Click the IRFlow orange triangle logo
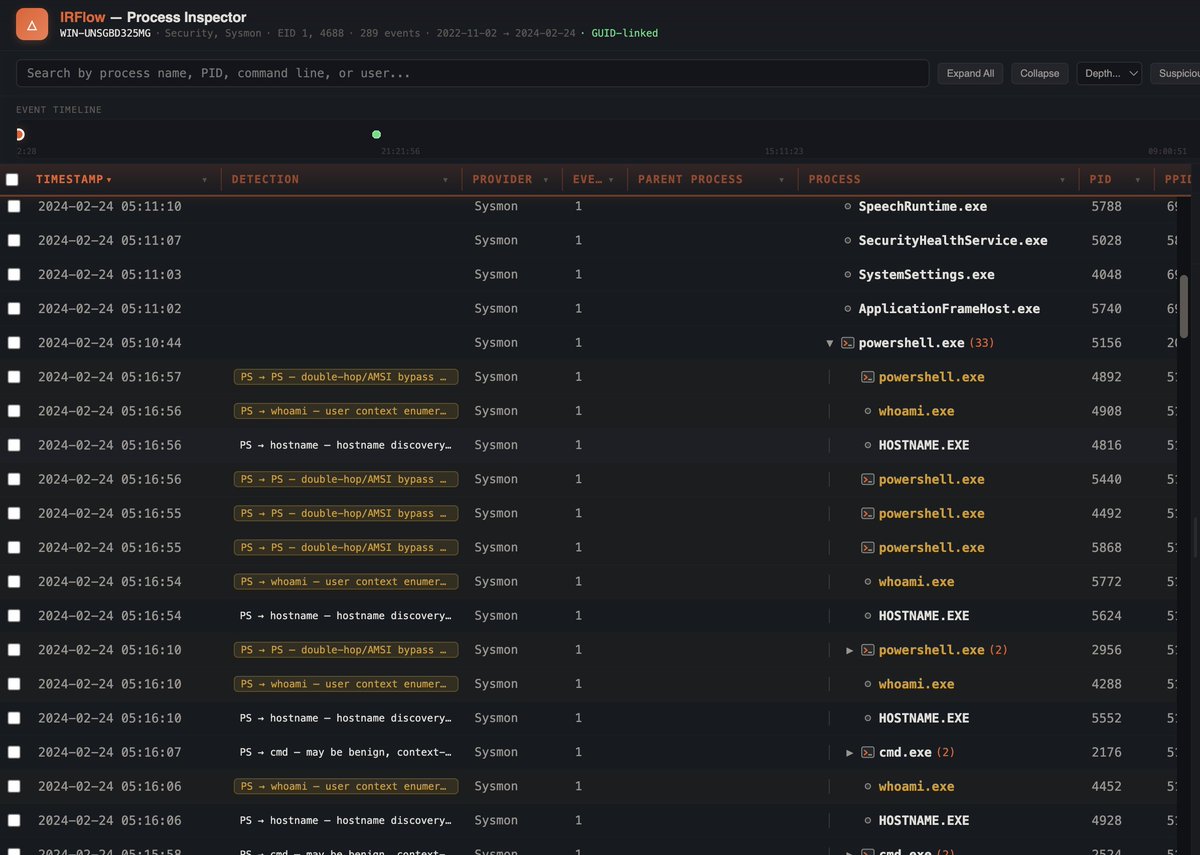The height and width of the screenshot is (855, 1200). coord(32,24)
